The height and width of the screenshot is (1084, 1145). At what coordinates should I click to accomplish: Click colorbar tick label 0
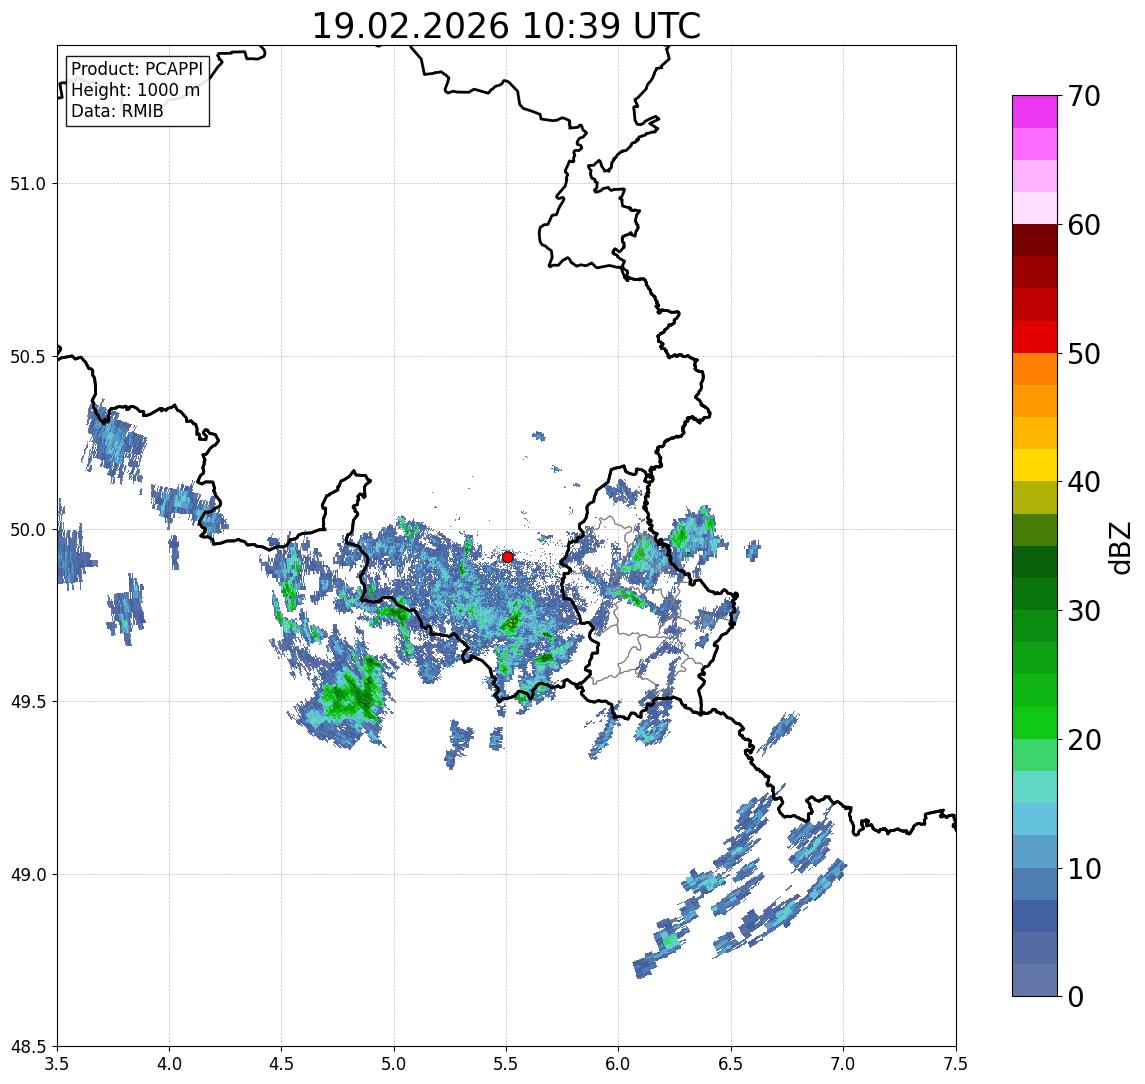point(1076,996)
